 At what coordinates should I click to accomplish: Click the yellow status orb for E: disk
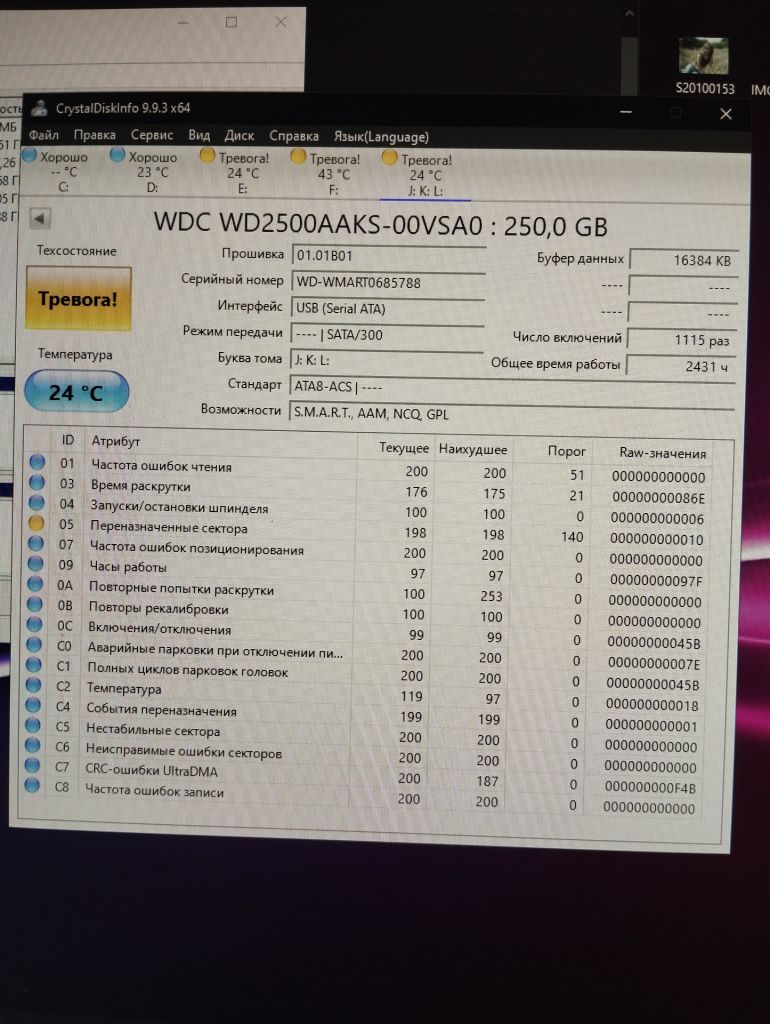point(207,155)
